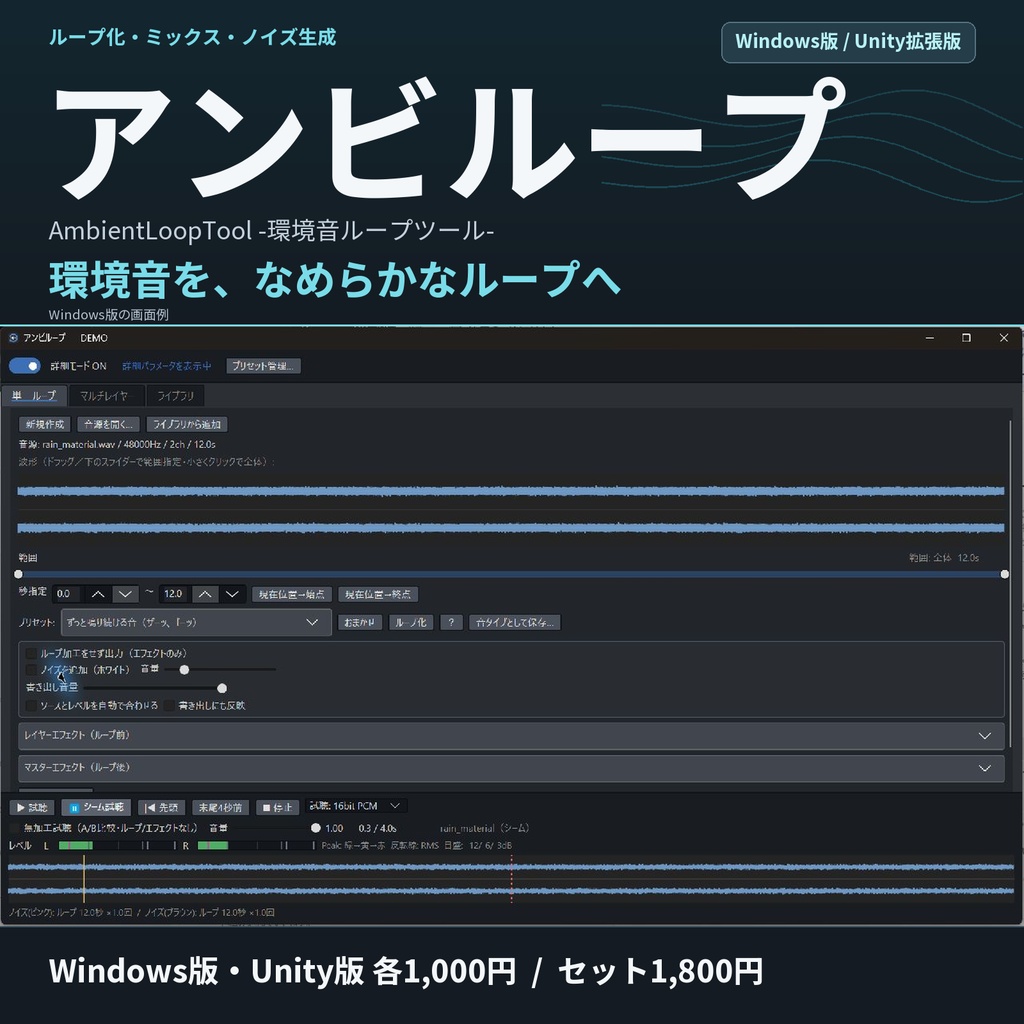Click the R level meter
The height and width of the screenshot is (1024, 1024).
pyautogui.click(x=256, y=846)
